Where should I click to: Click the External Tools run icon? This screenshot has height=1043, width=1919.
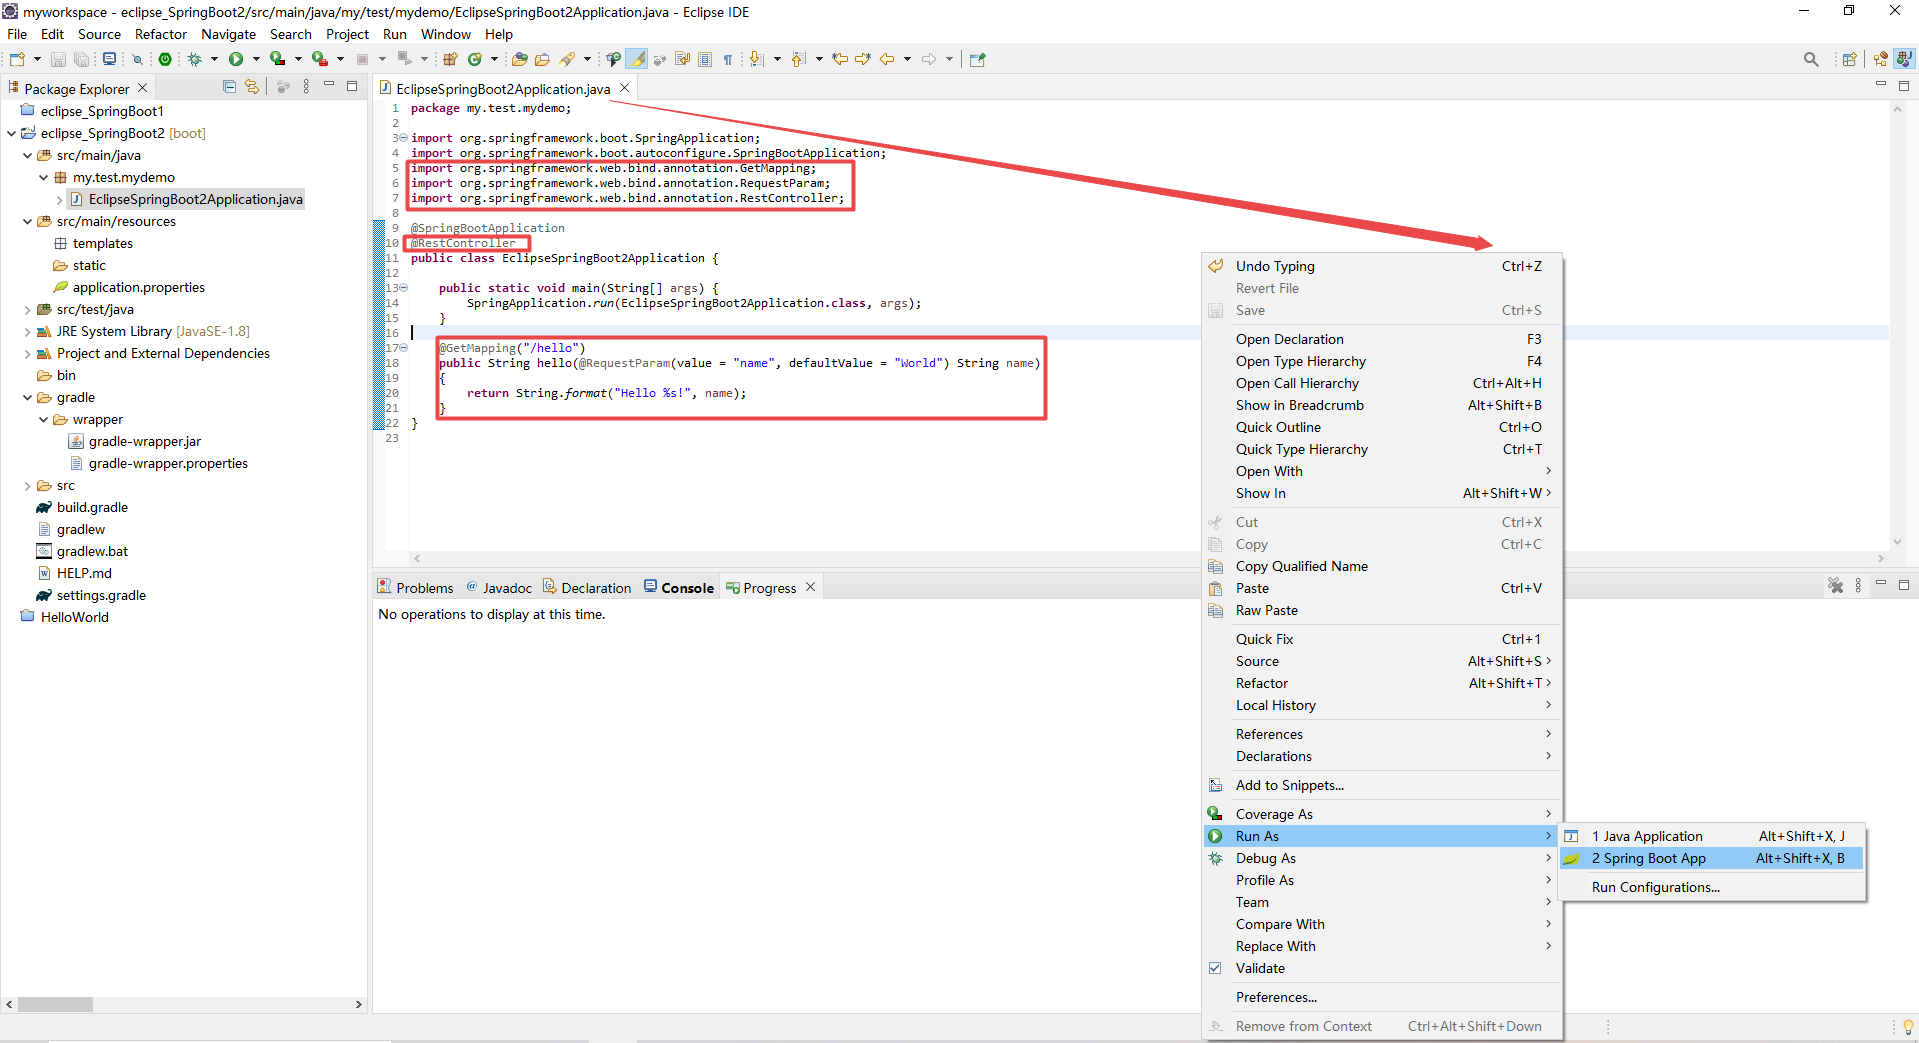point(320,59)
